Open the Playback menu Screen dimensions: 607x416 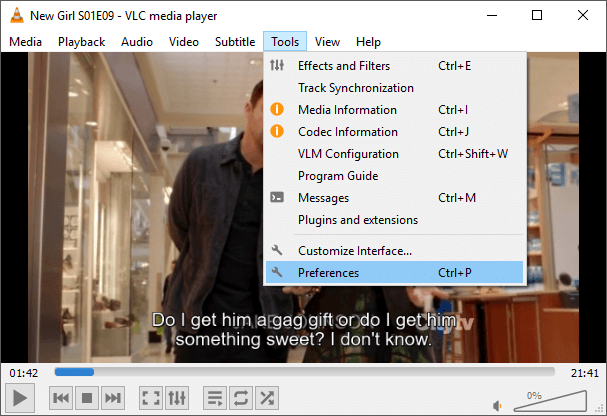pyautogui.click(x=81, y=42)
